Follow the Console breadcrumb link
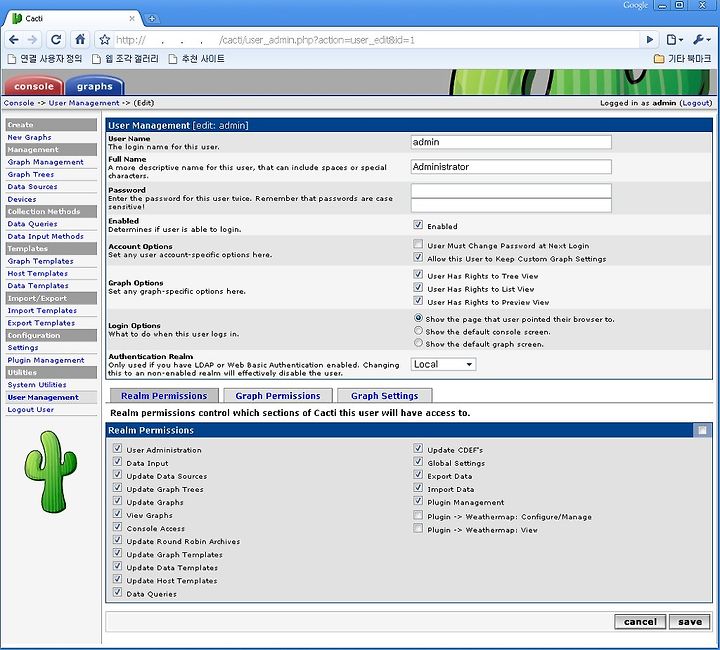The image size is (720, 650). click(x=19, y=103)
